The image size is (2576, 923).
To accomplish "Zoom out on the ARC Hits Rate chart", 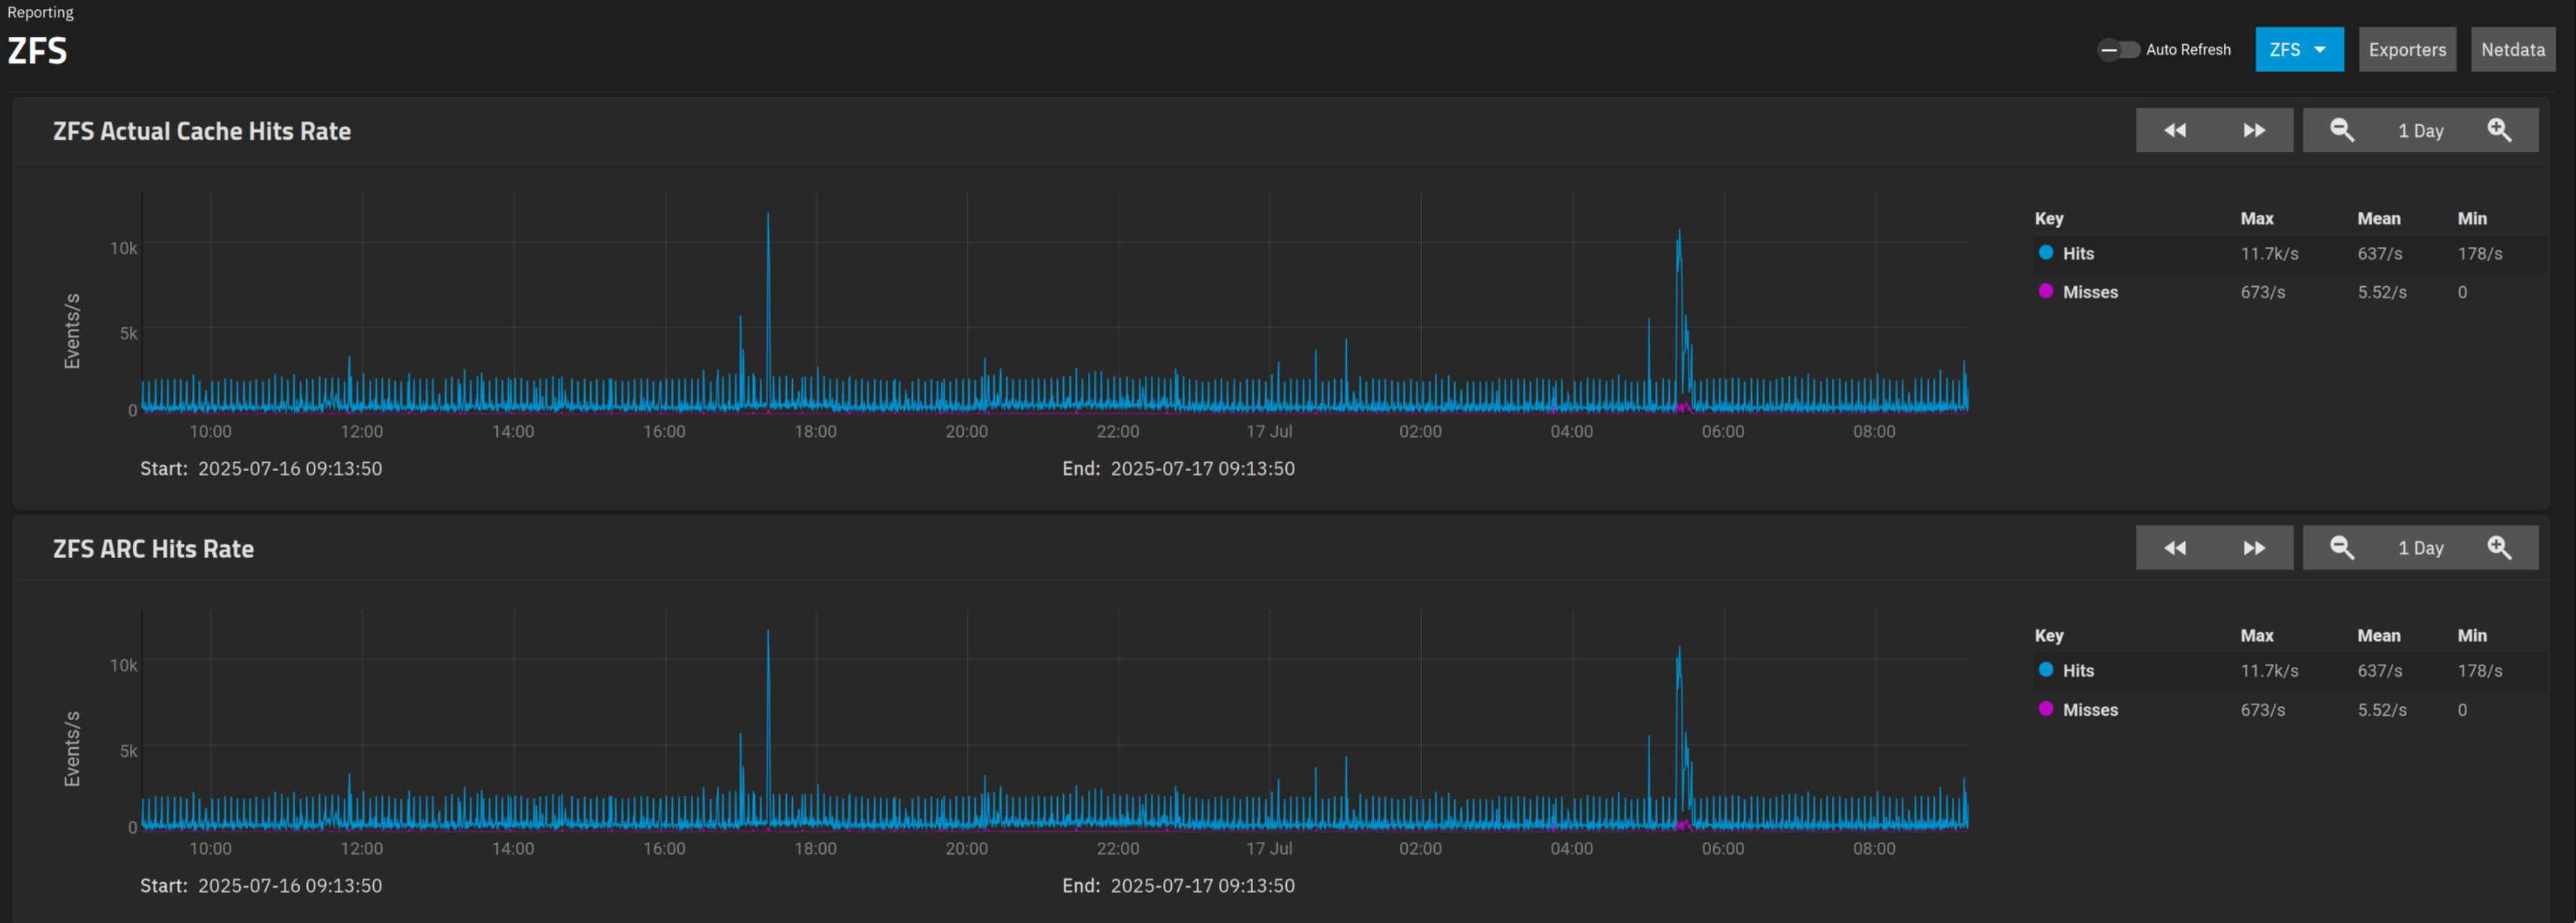I will coord(2341,548).
